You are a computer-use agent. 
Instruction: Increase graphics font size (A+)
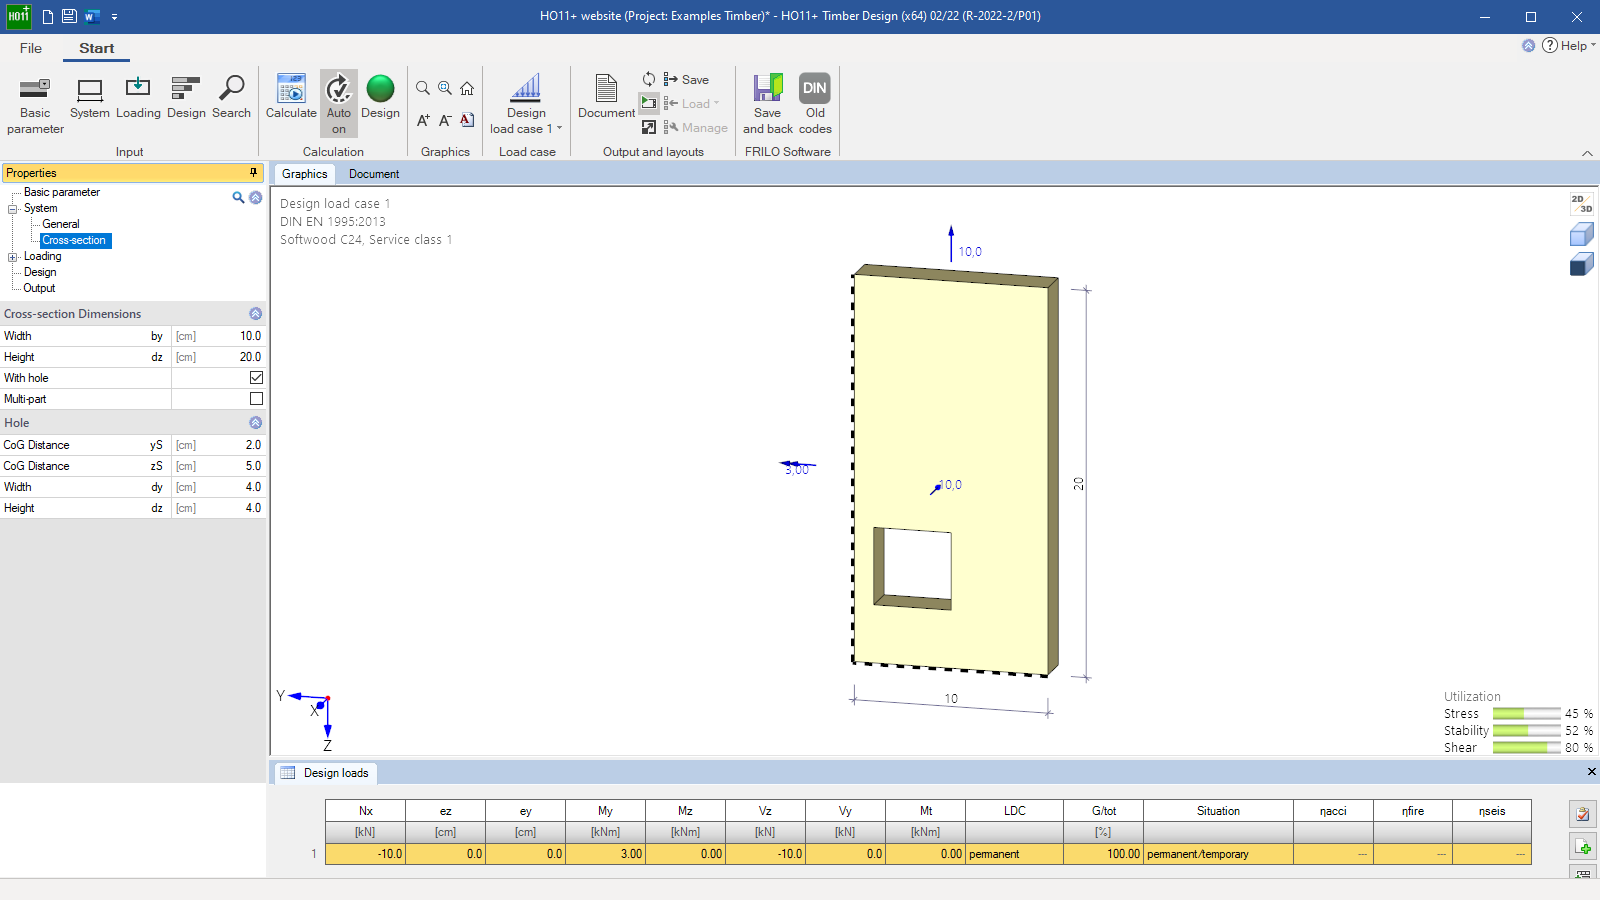pyautogui.click(x=423, y=120)
